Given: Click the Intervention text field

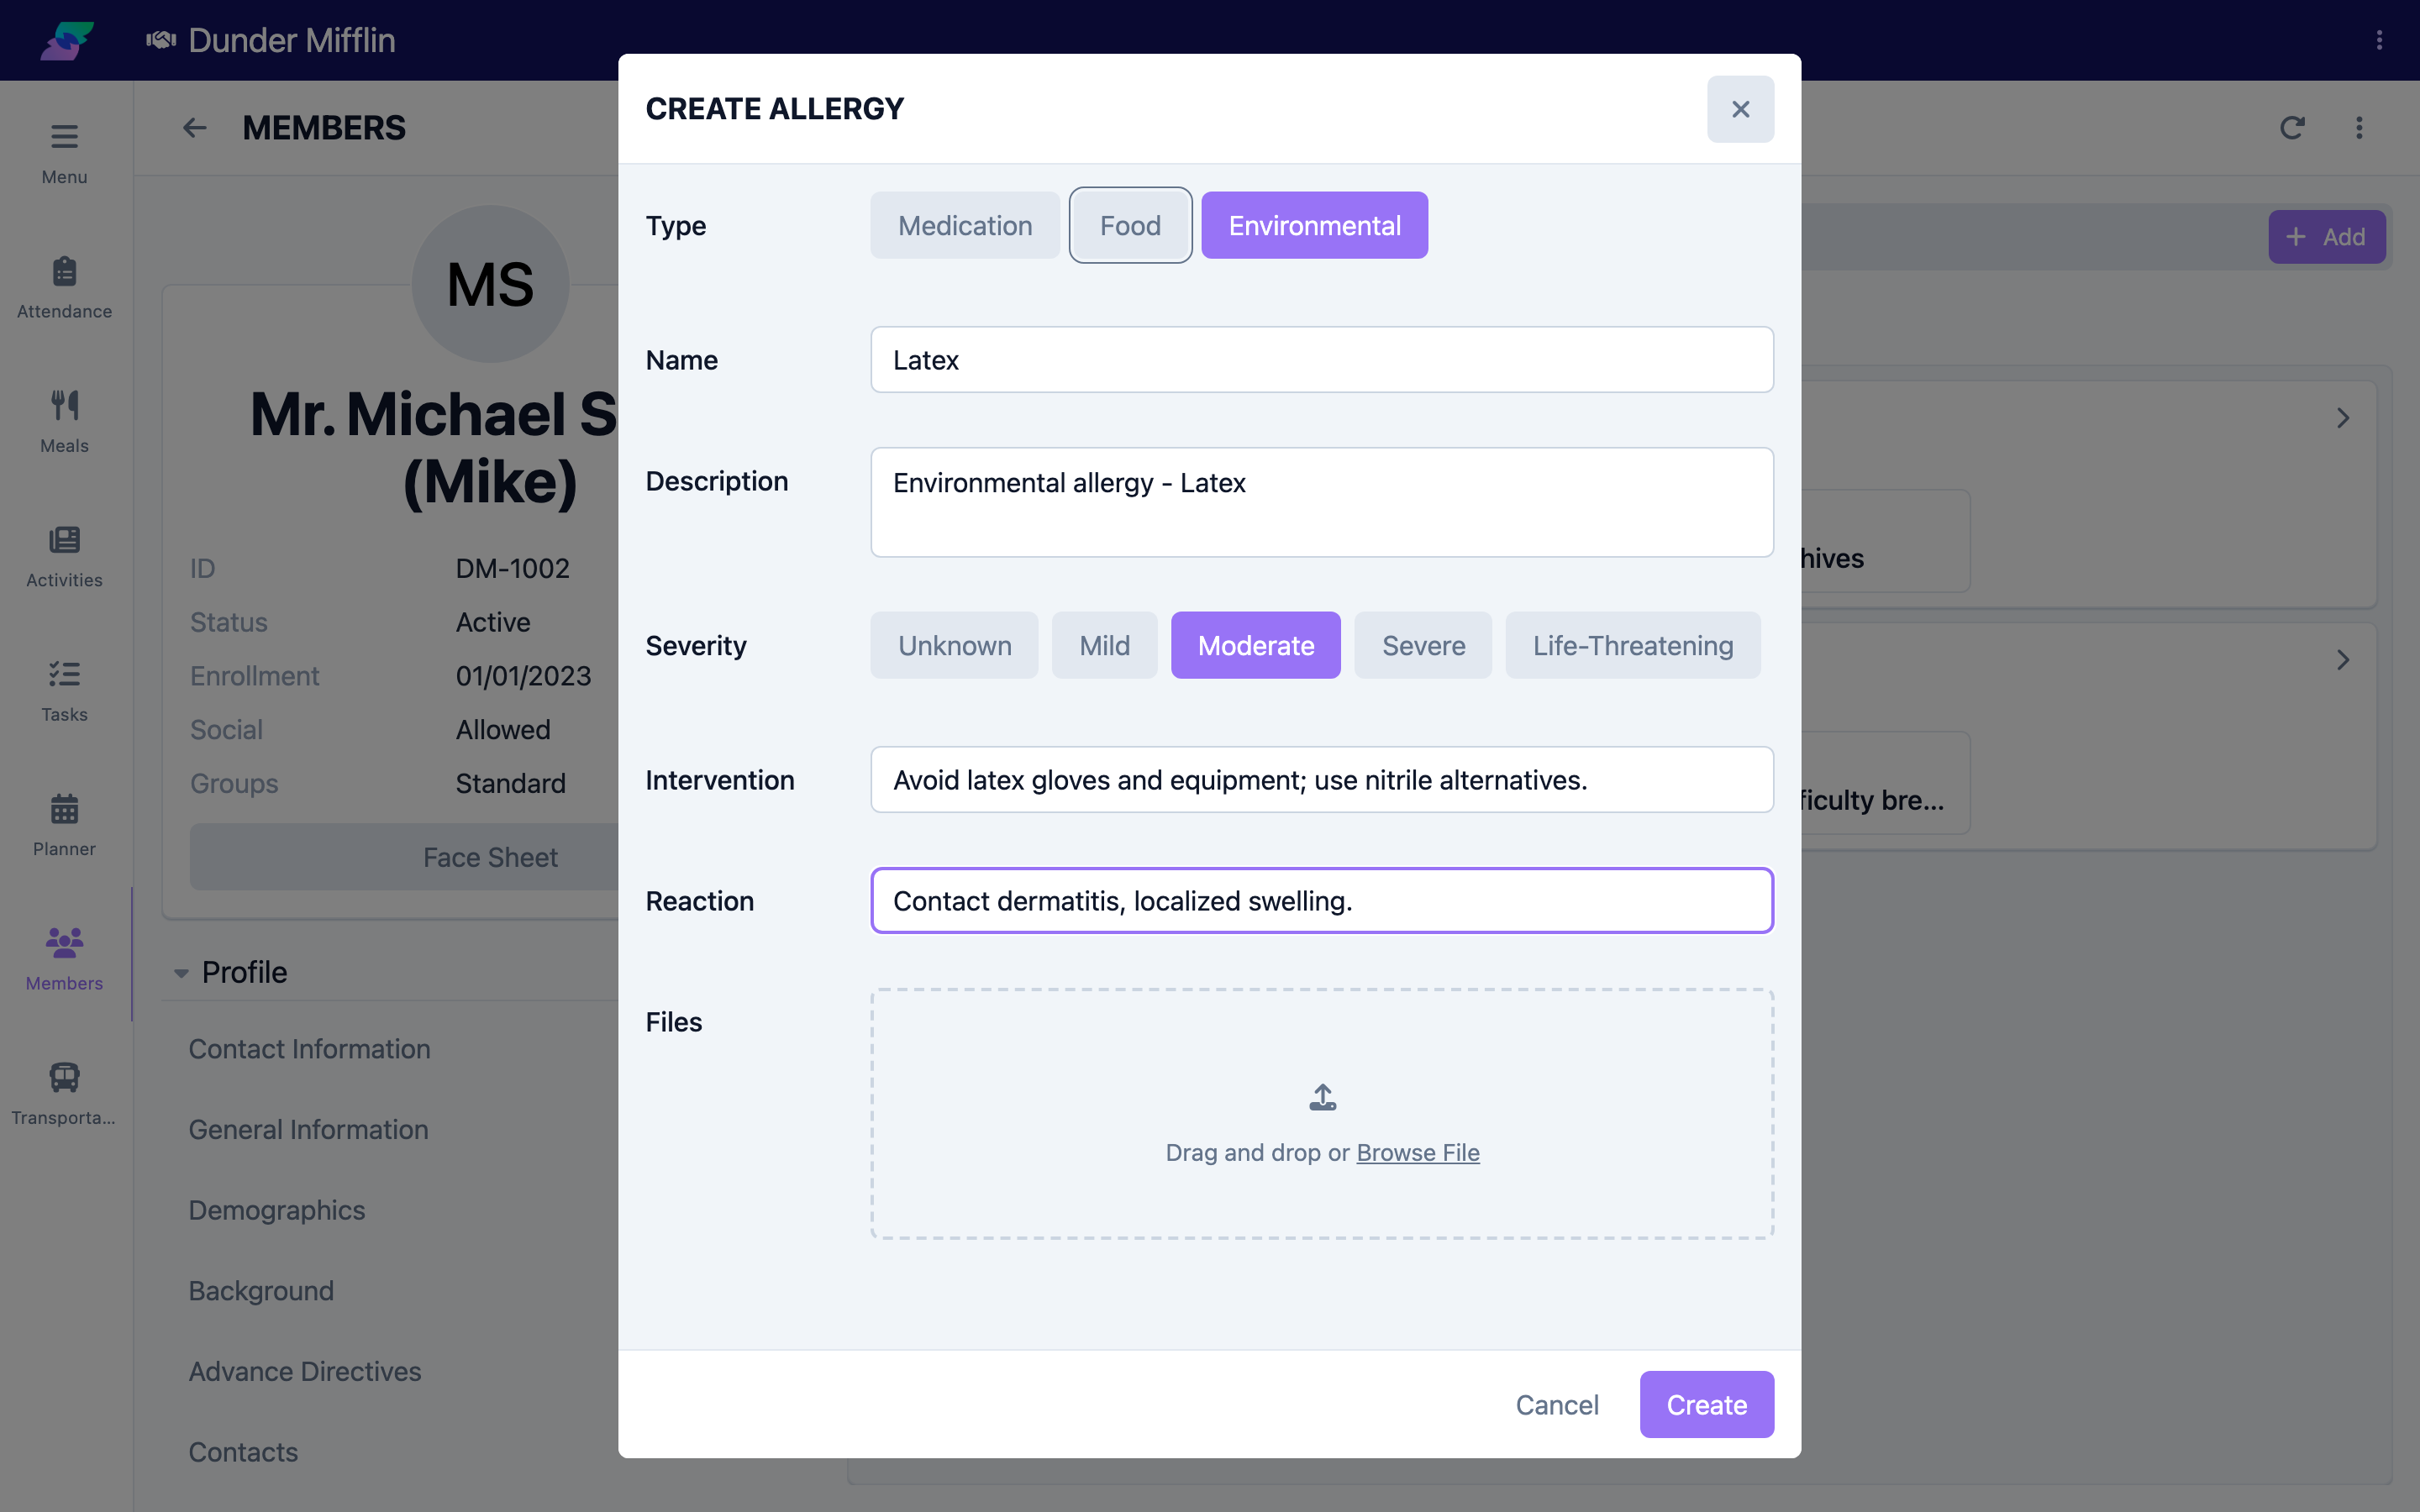Looking at the screenshot, I should (x=1322, y=779).
